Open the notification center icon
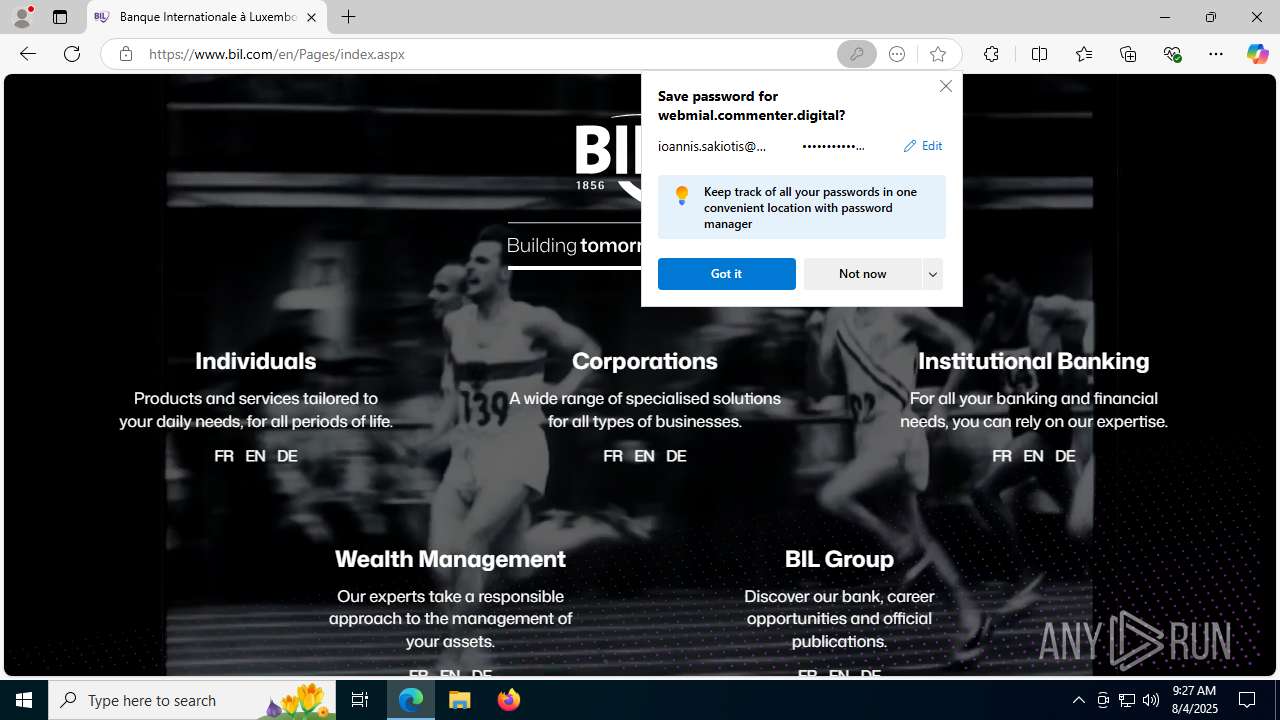1280x720 pixels. 1247,700
